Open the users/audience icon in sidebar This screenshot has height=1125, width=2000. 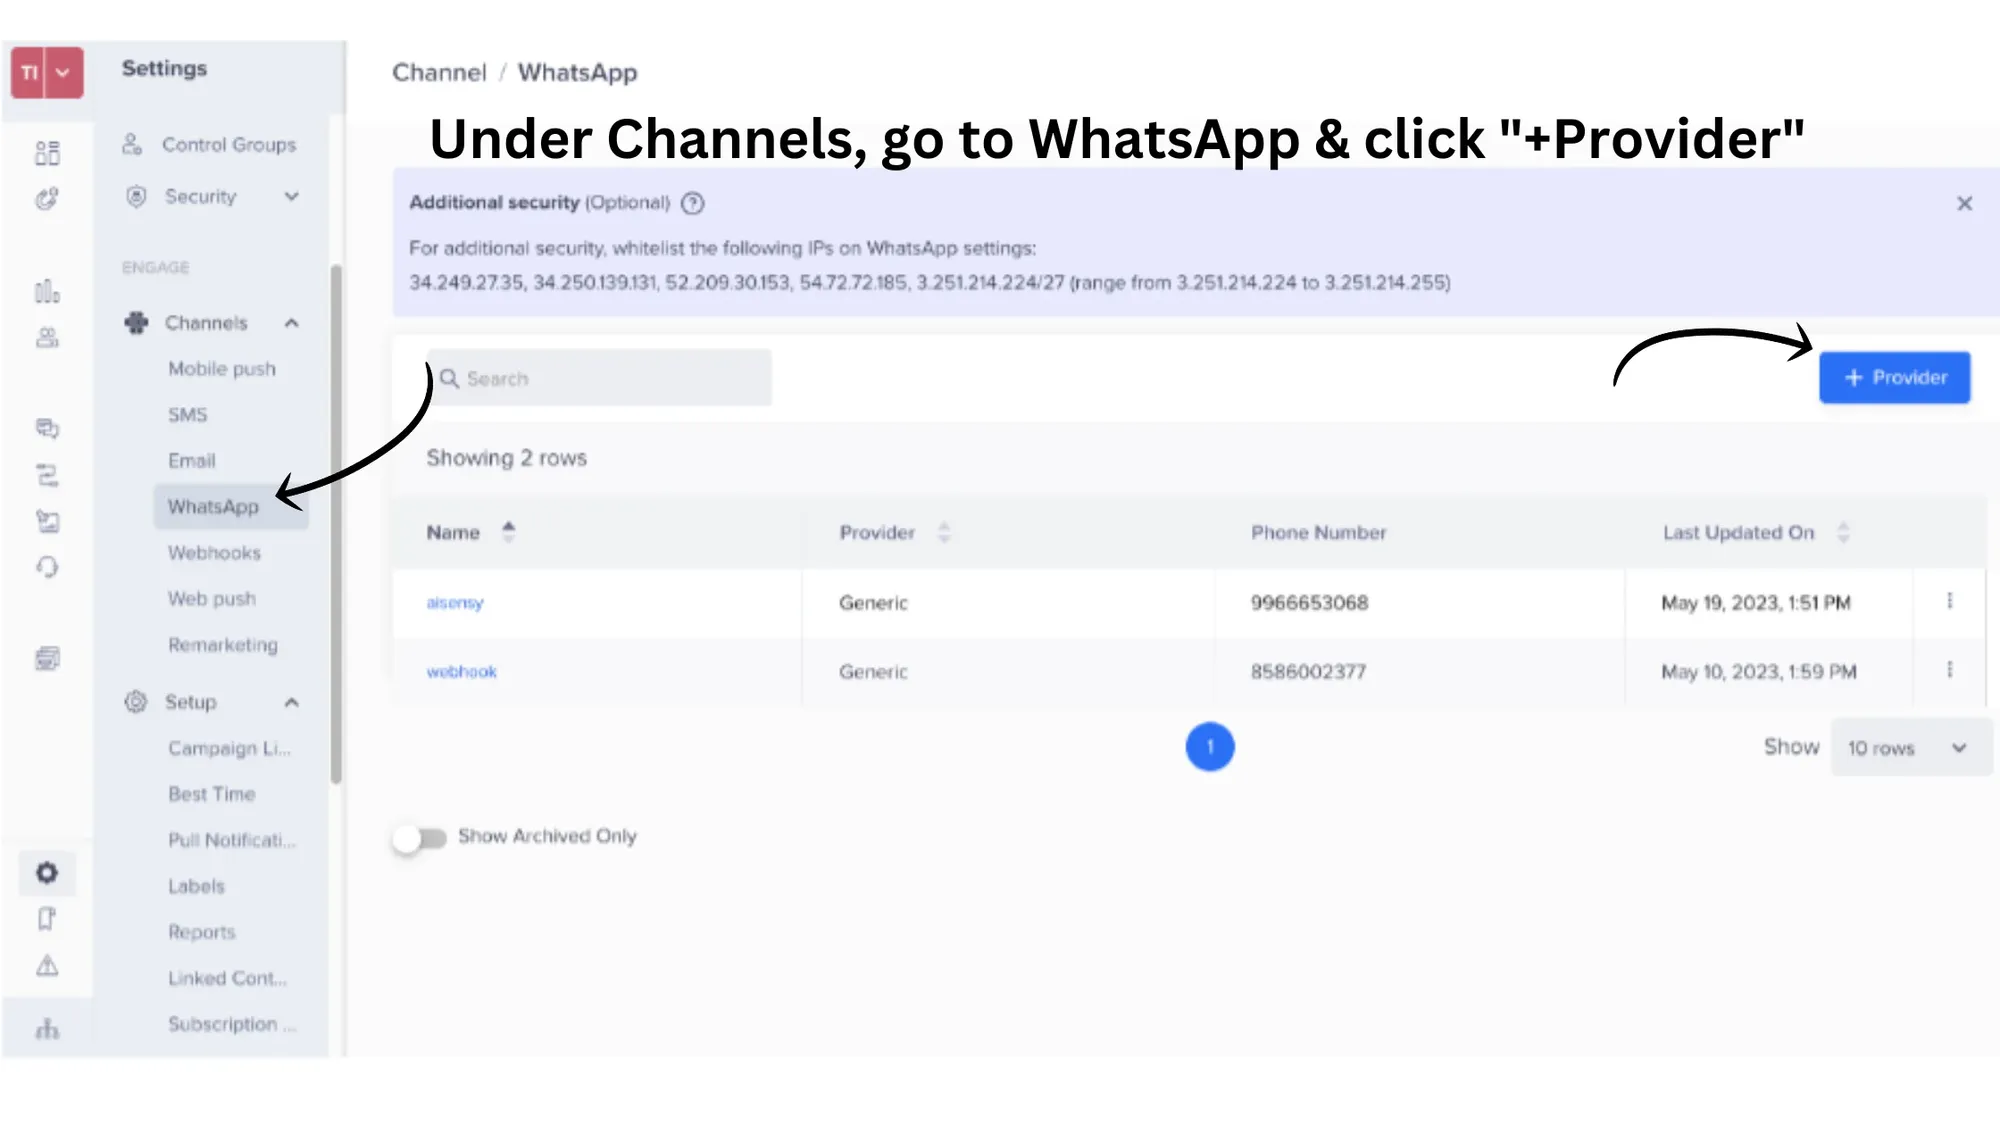click(47, 337)
